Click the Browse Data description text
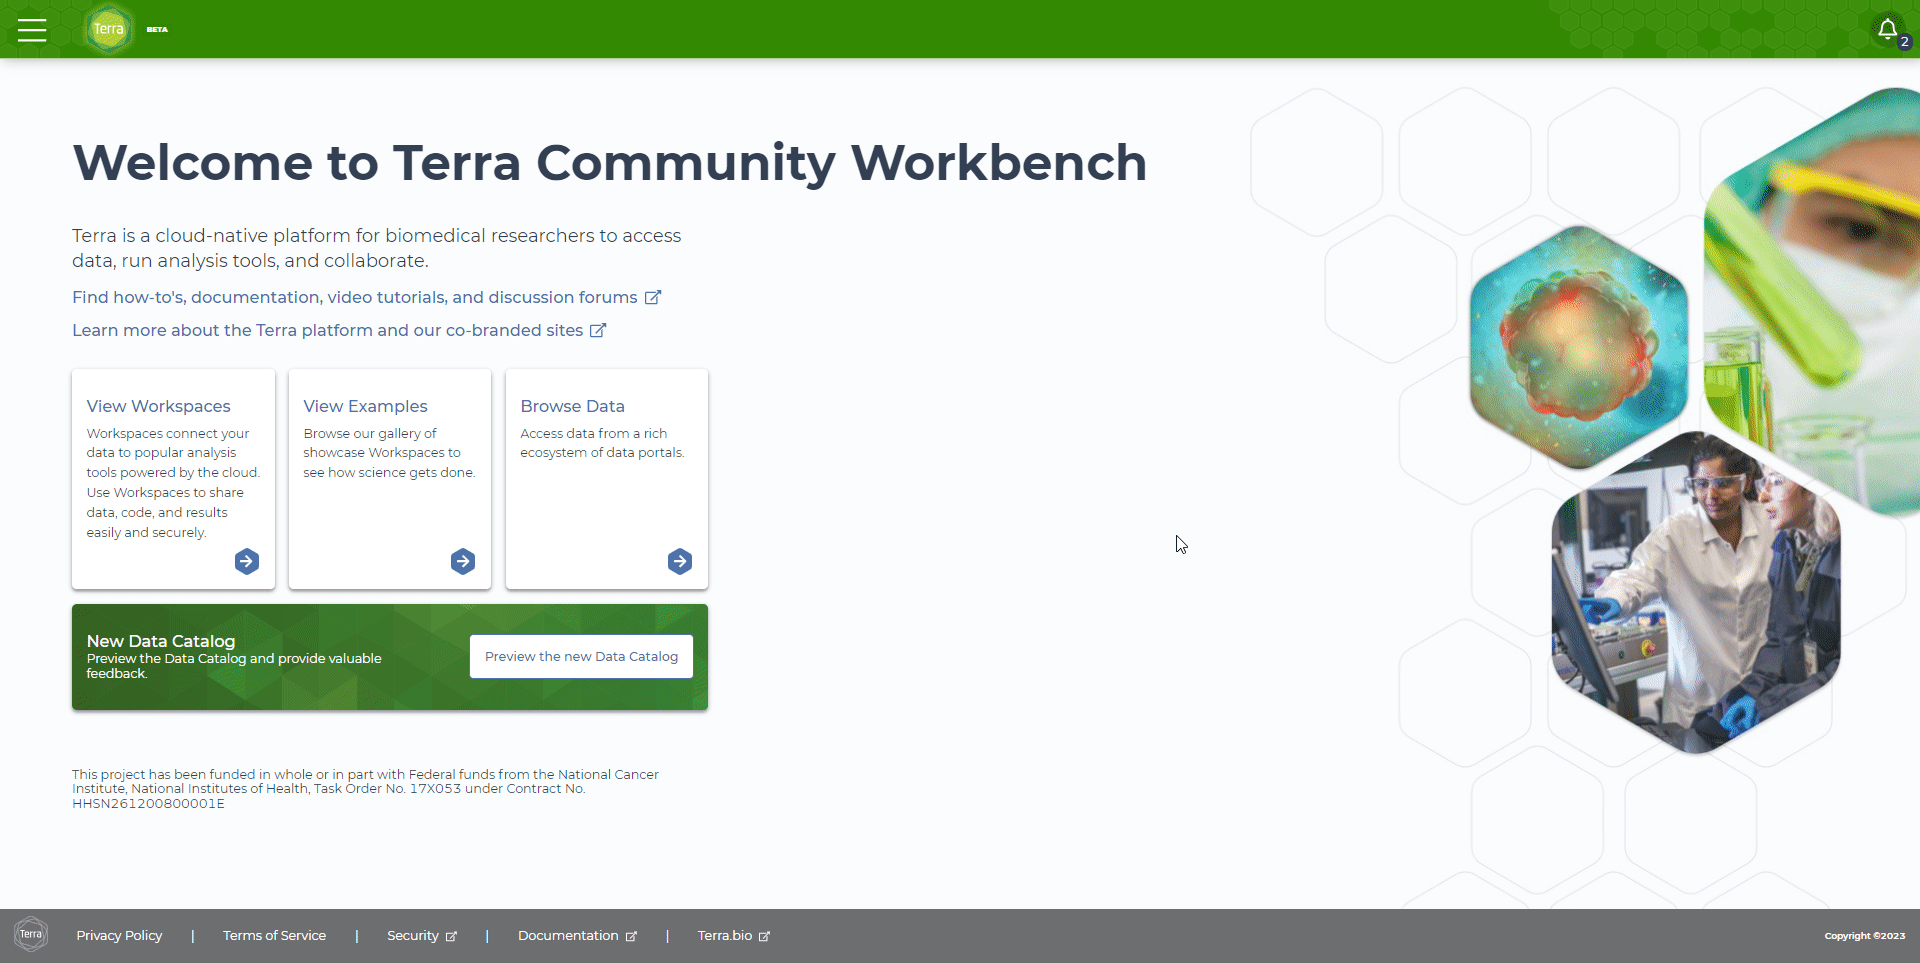 point(602,443)
